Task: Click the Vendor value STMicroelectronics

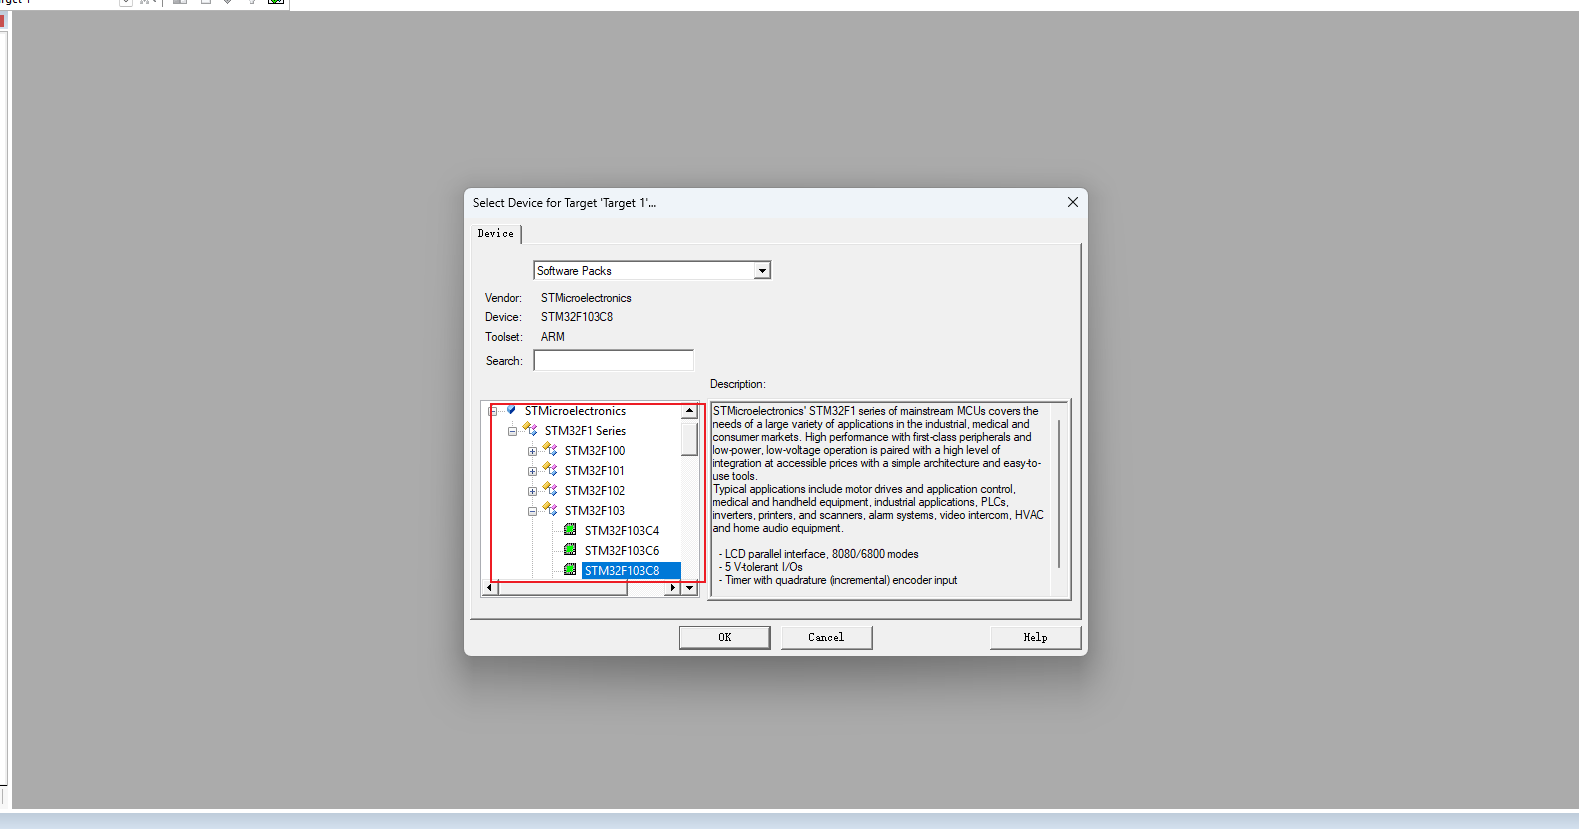Action: point(586,297)
